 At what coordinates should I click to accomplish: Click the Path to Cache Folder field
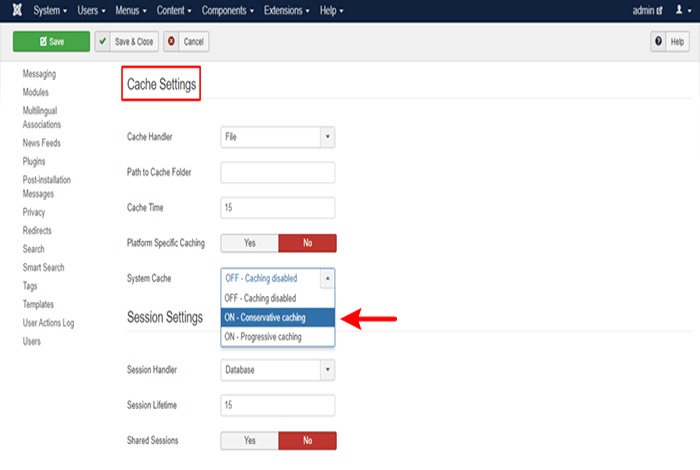[277, 172]
